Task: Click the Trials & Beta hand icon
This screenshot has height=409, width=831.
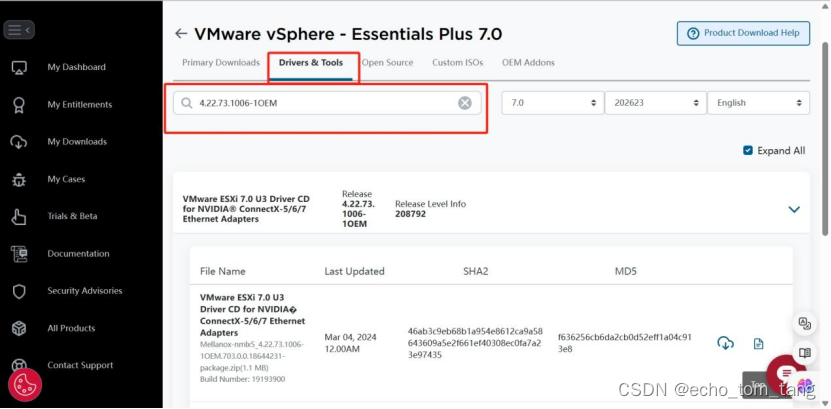Action: tap(19, 216)
